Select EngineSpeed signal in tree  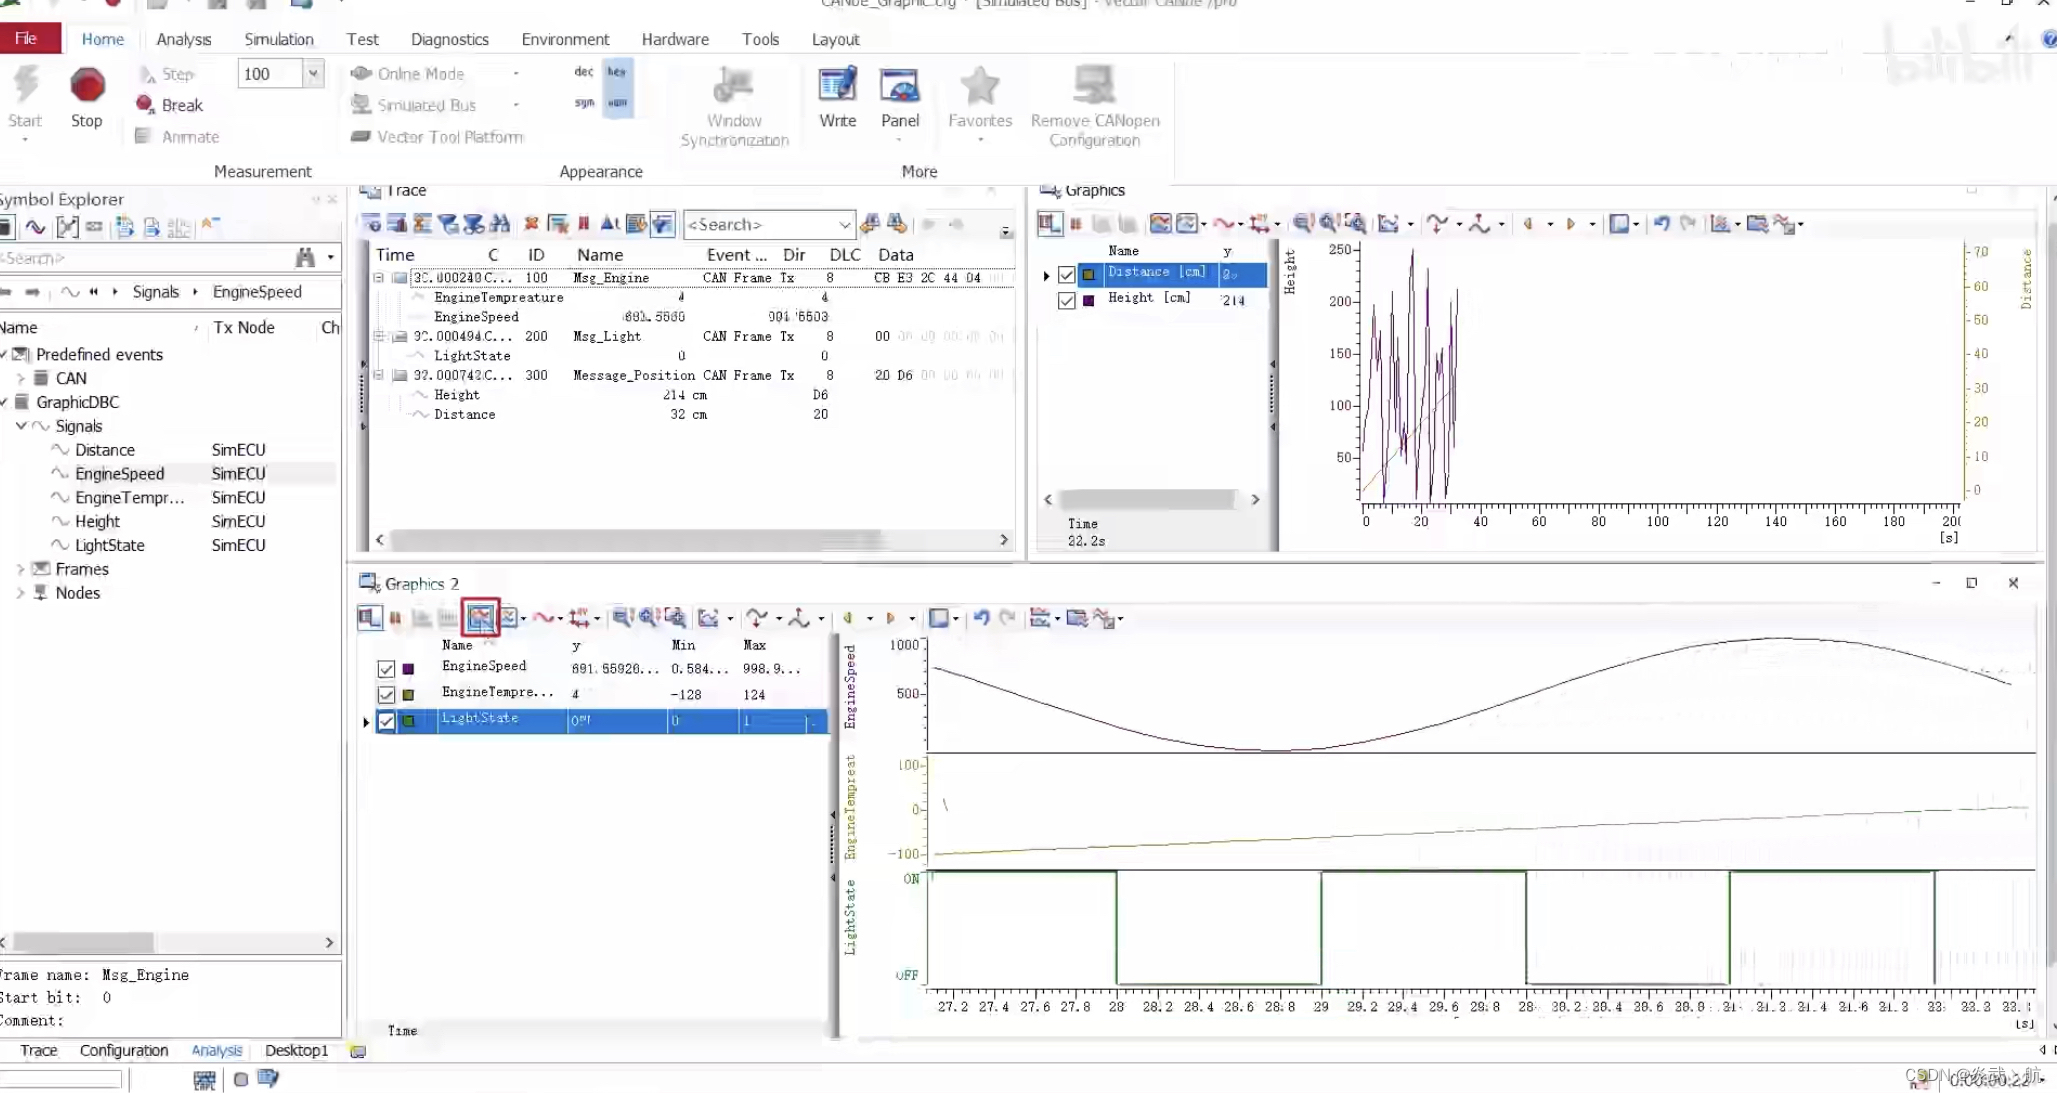point(119,474)
